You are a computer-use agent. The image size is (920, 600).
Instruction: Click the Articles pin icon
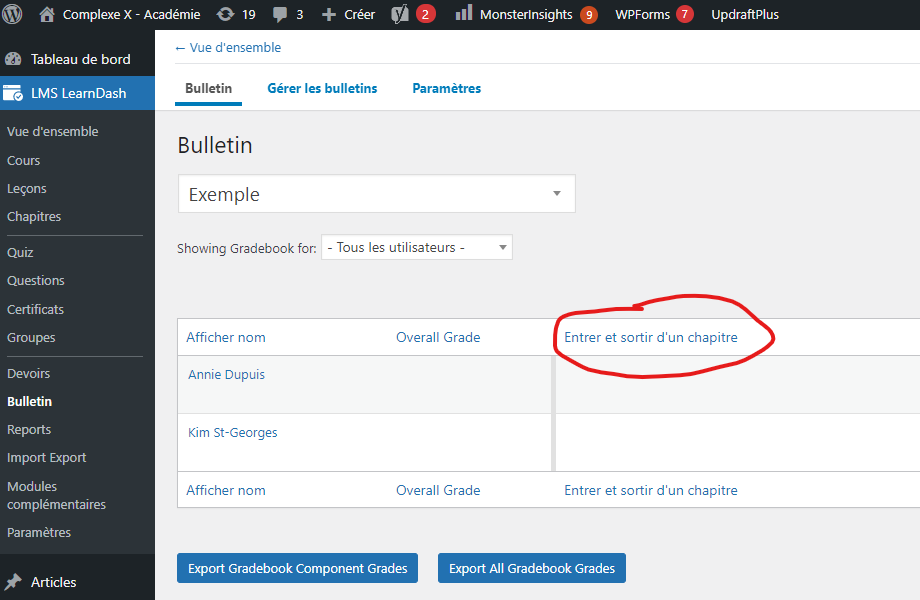tap(14, 582)
